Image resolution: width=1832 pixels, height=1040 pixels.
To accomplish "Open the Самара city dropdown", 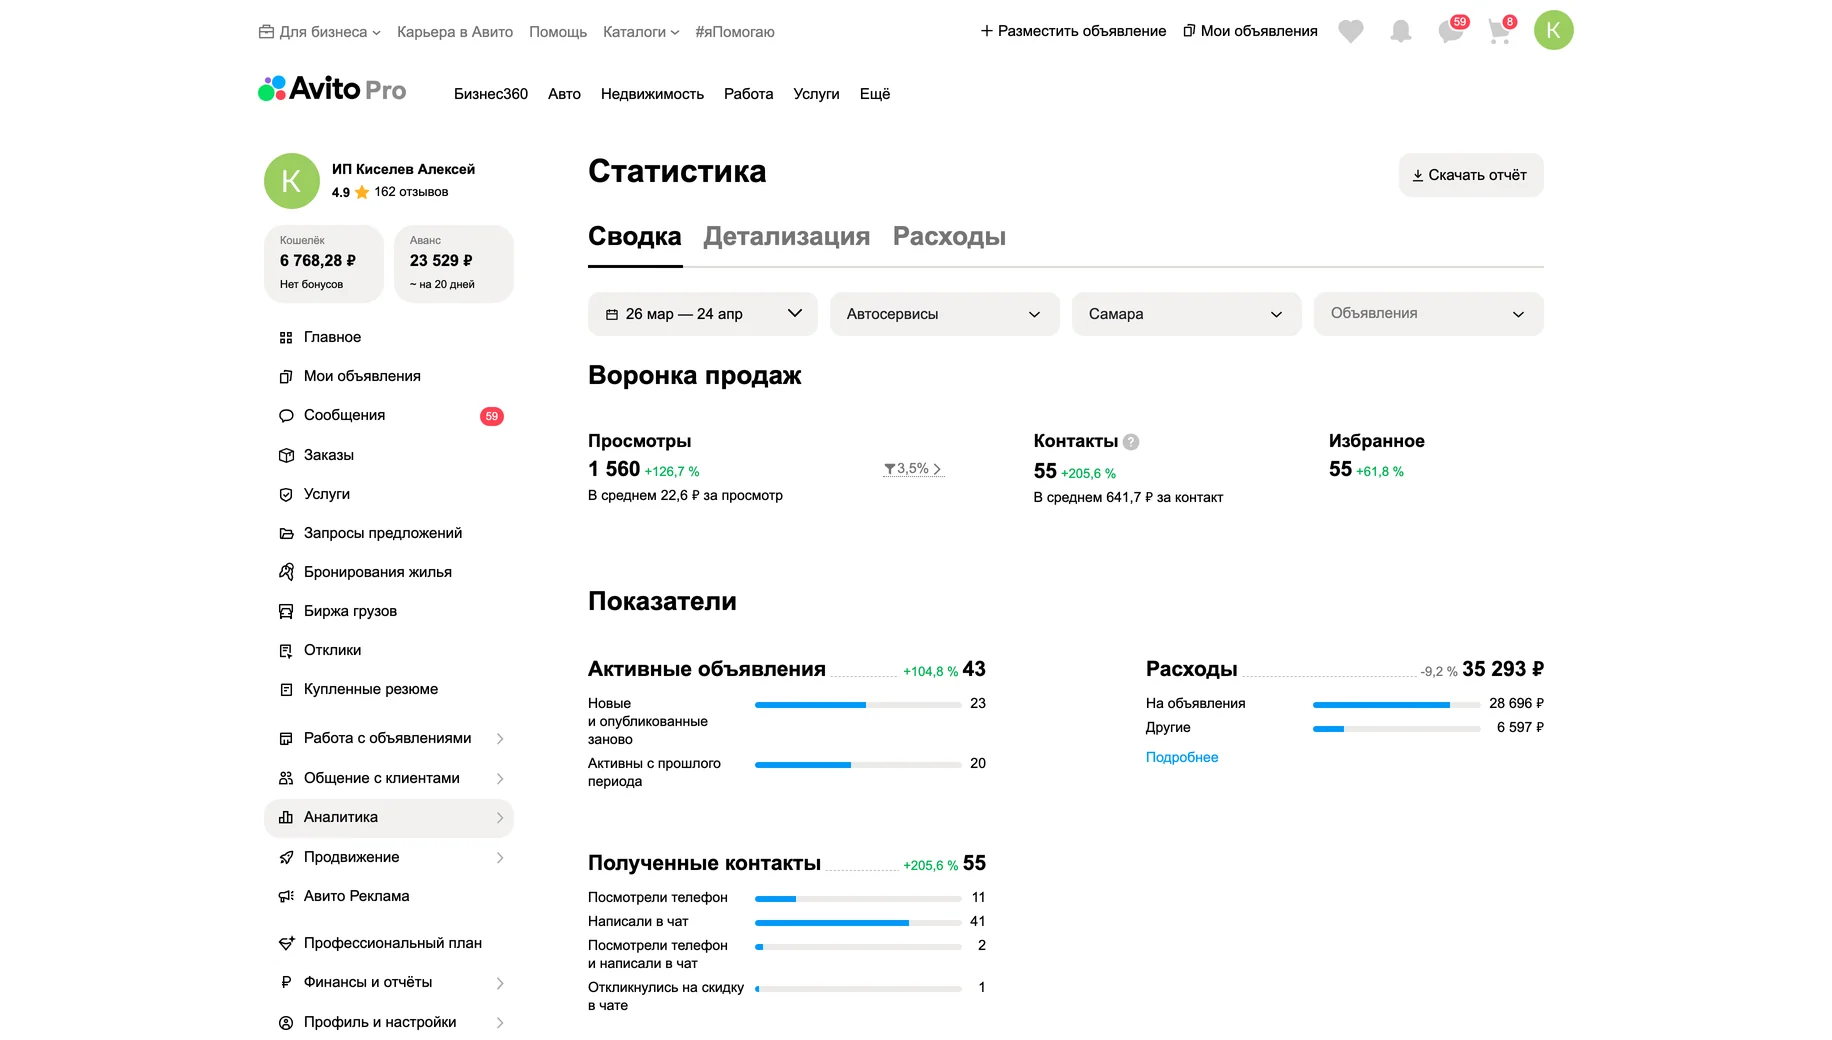I will tap(1186, 314).
